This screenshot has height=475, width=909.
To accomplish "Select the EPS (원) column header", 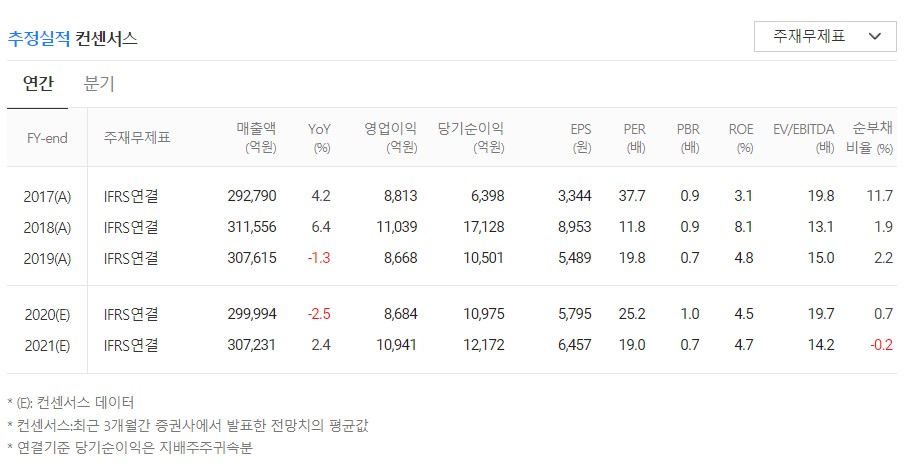I will 580,137.
